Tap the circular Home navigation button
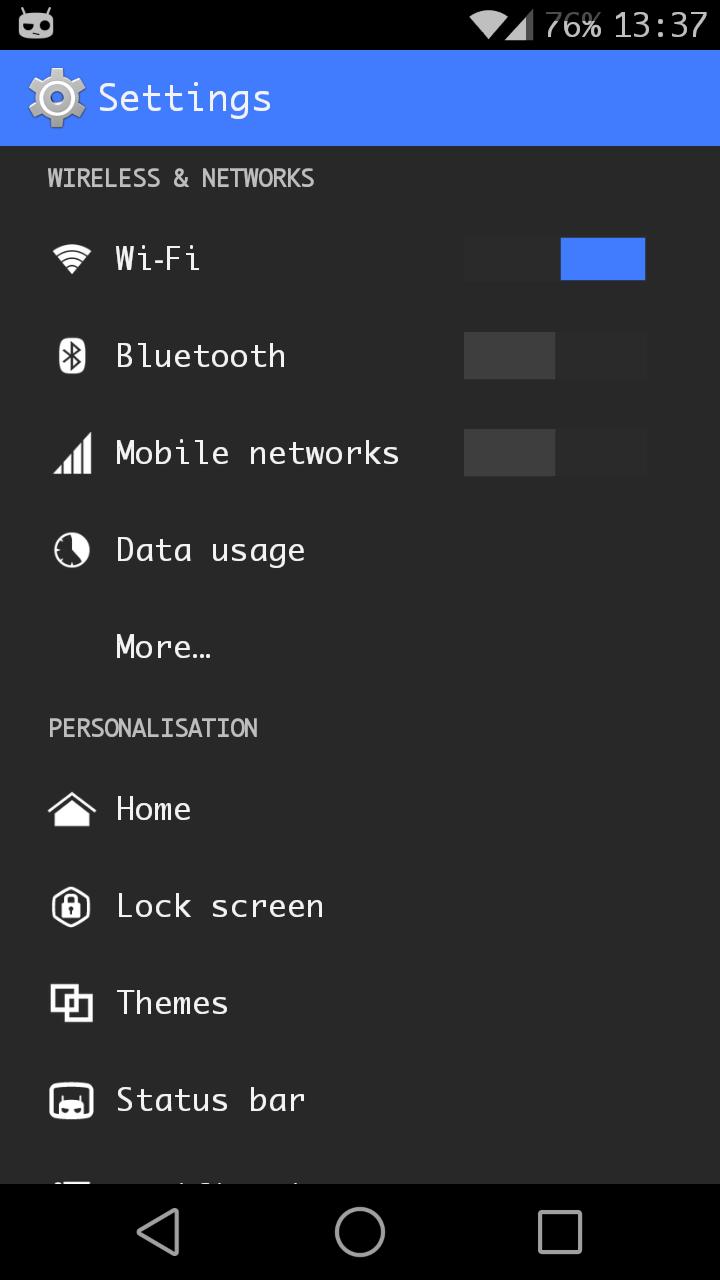This screenshot has width=720, height=1280. tap(359, 1231)
